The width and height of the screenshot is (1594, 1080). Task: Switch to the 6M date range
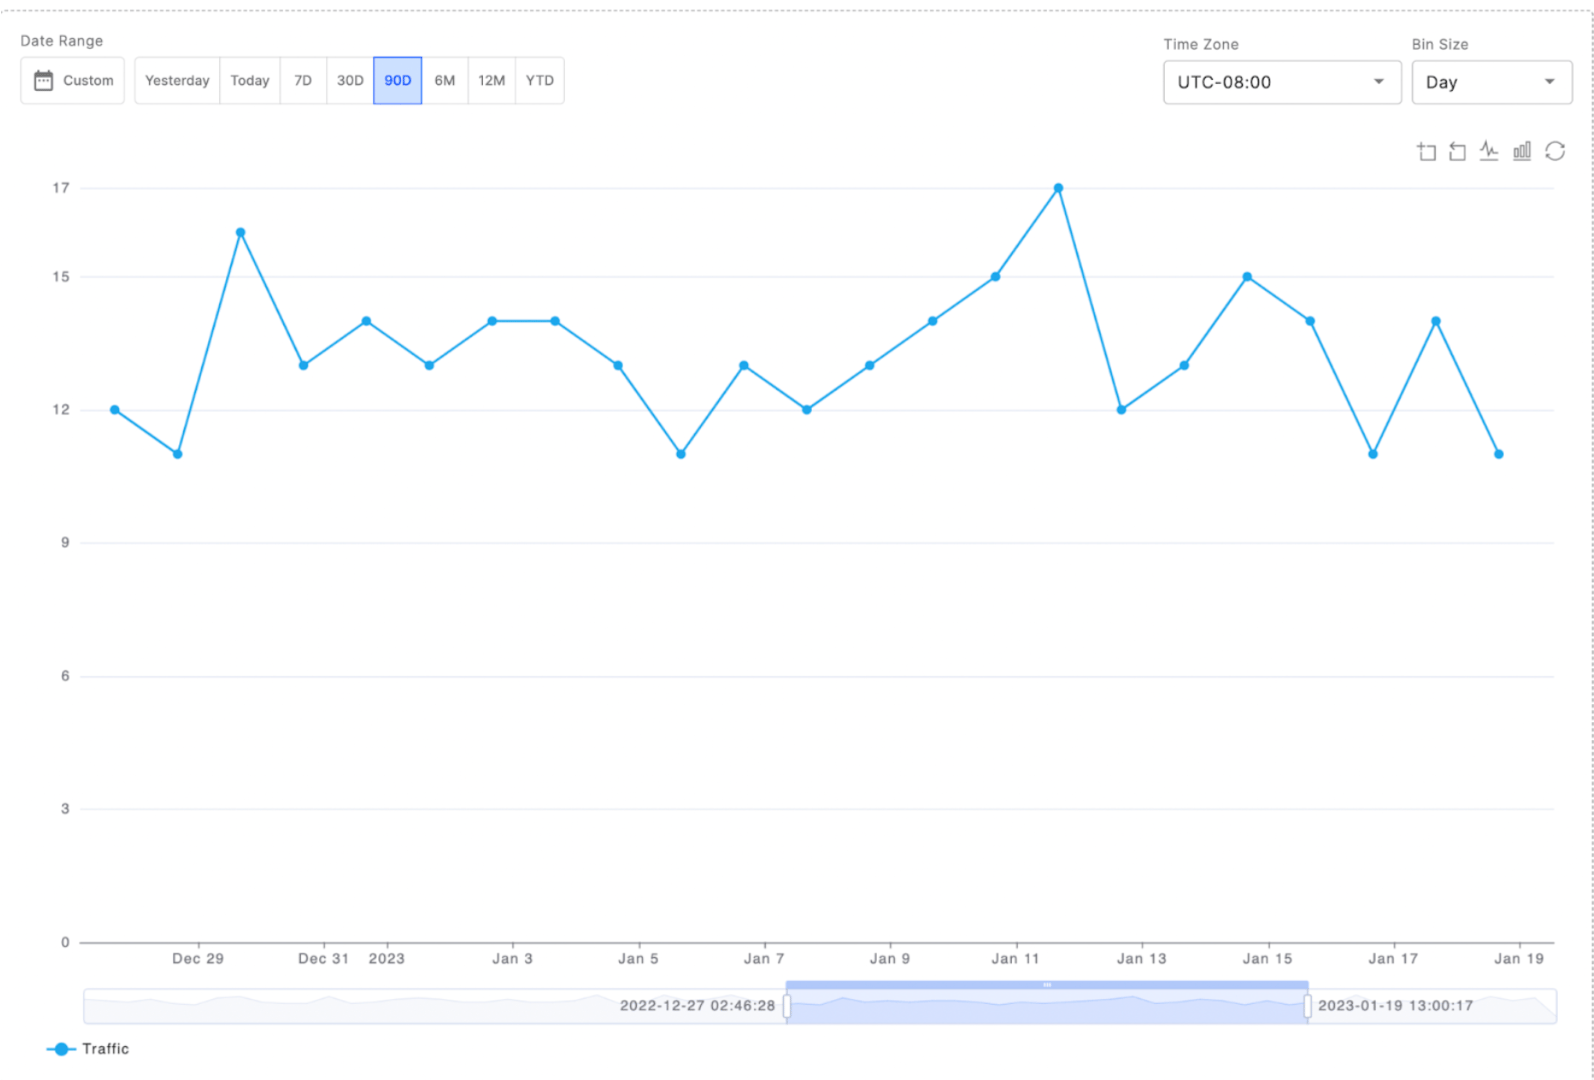click(x=445, y=81)
